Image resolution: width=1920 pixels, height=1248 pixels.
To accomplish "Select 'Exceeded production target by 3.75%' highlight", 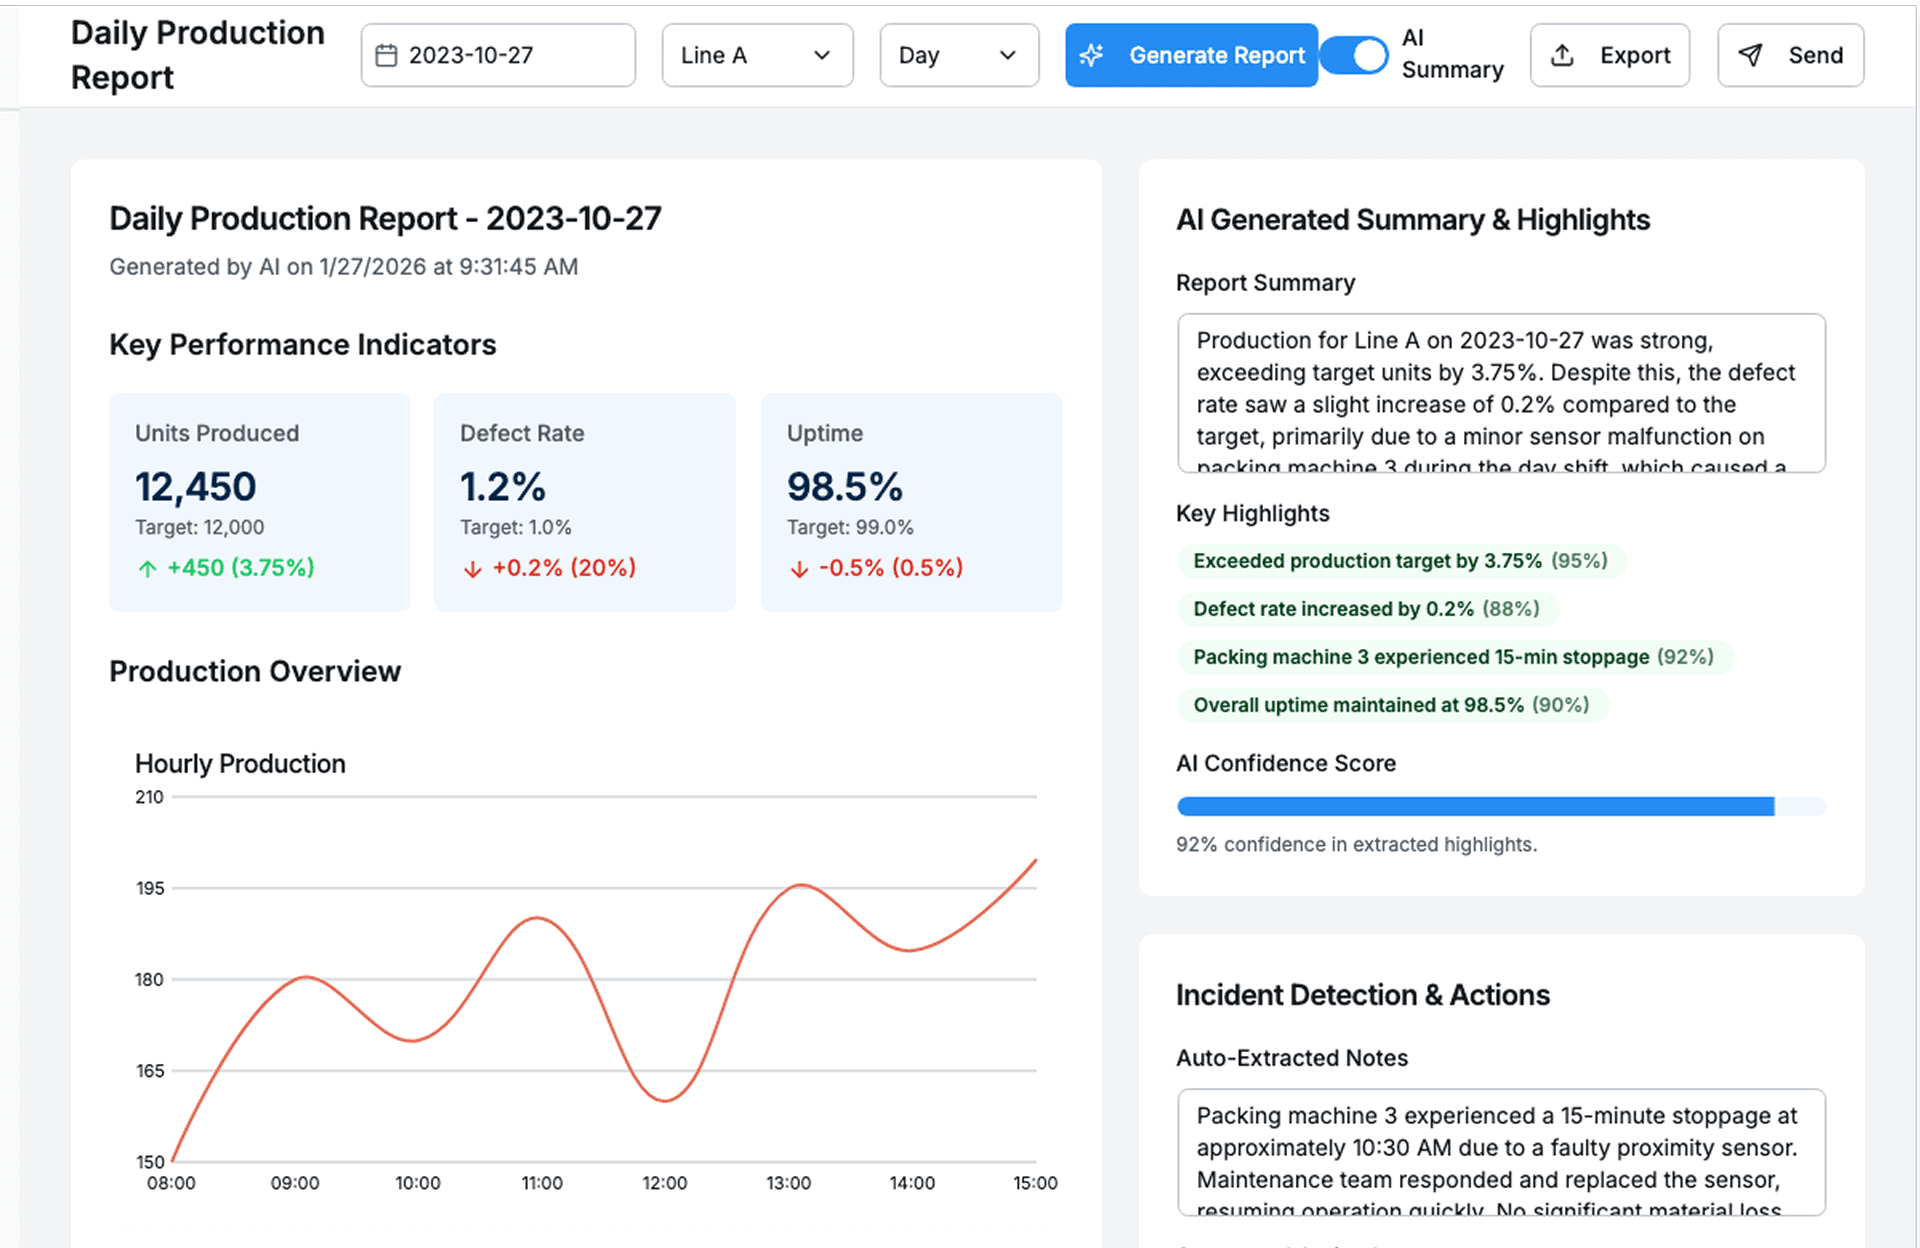I will pos(1400,561).
